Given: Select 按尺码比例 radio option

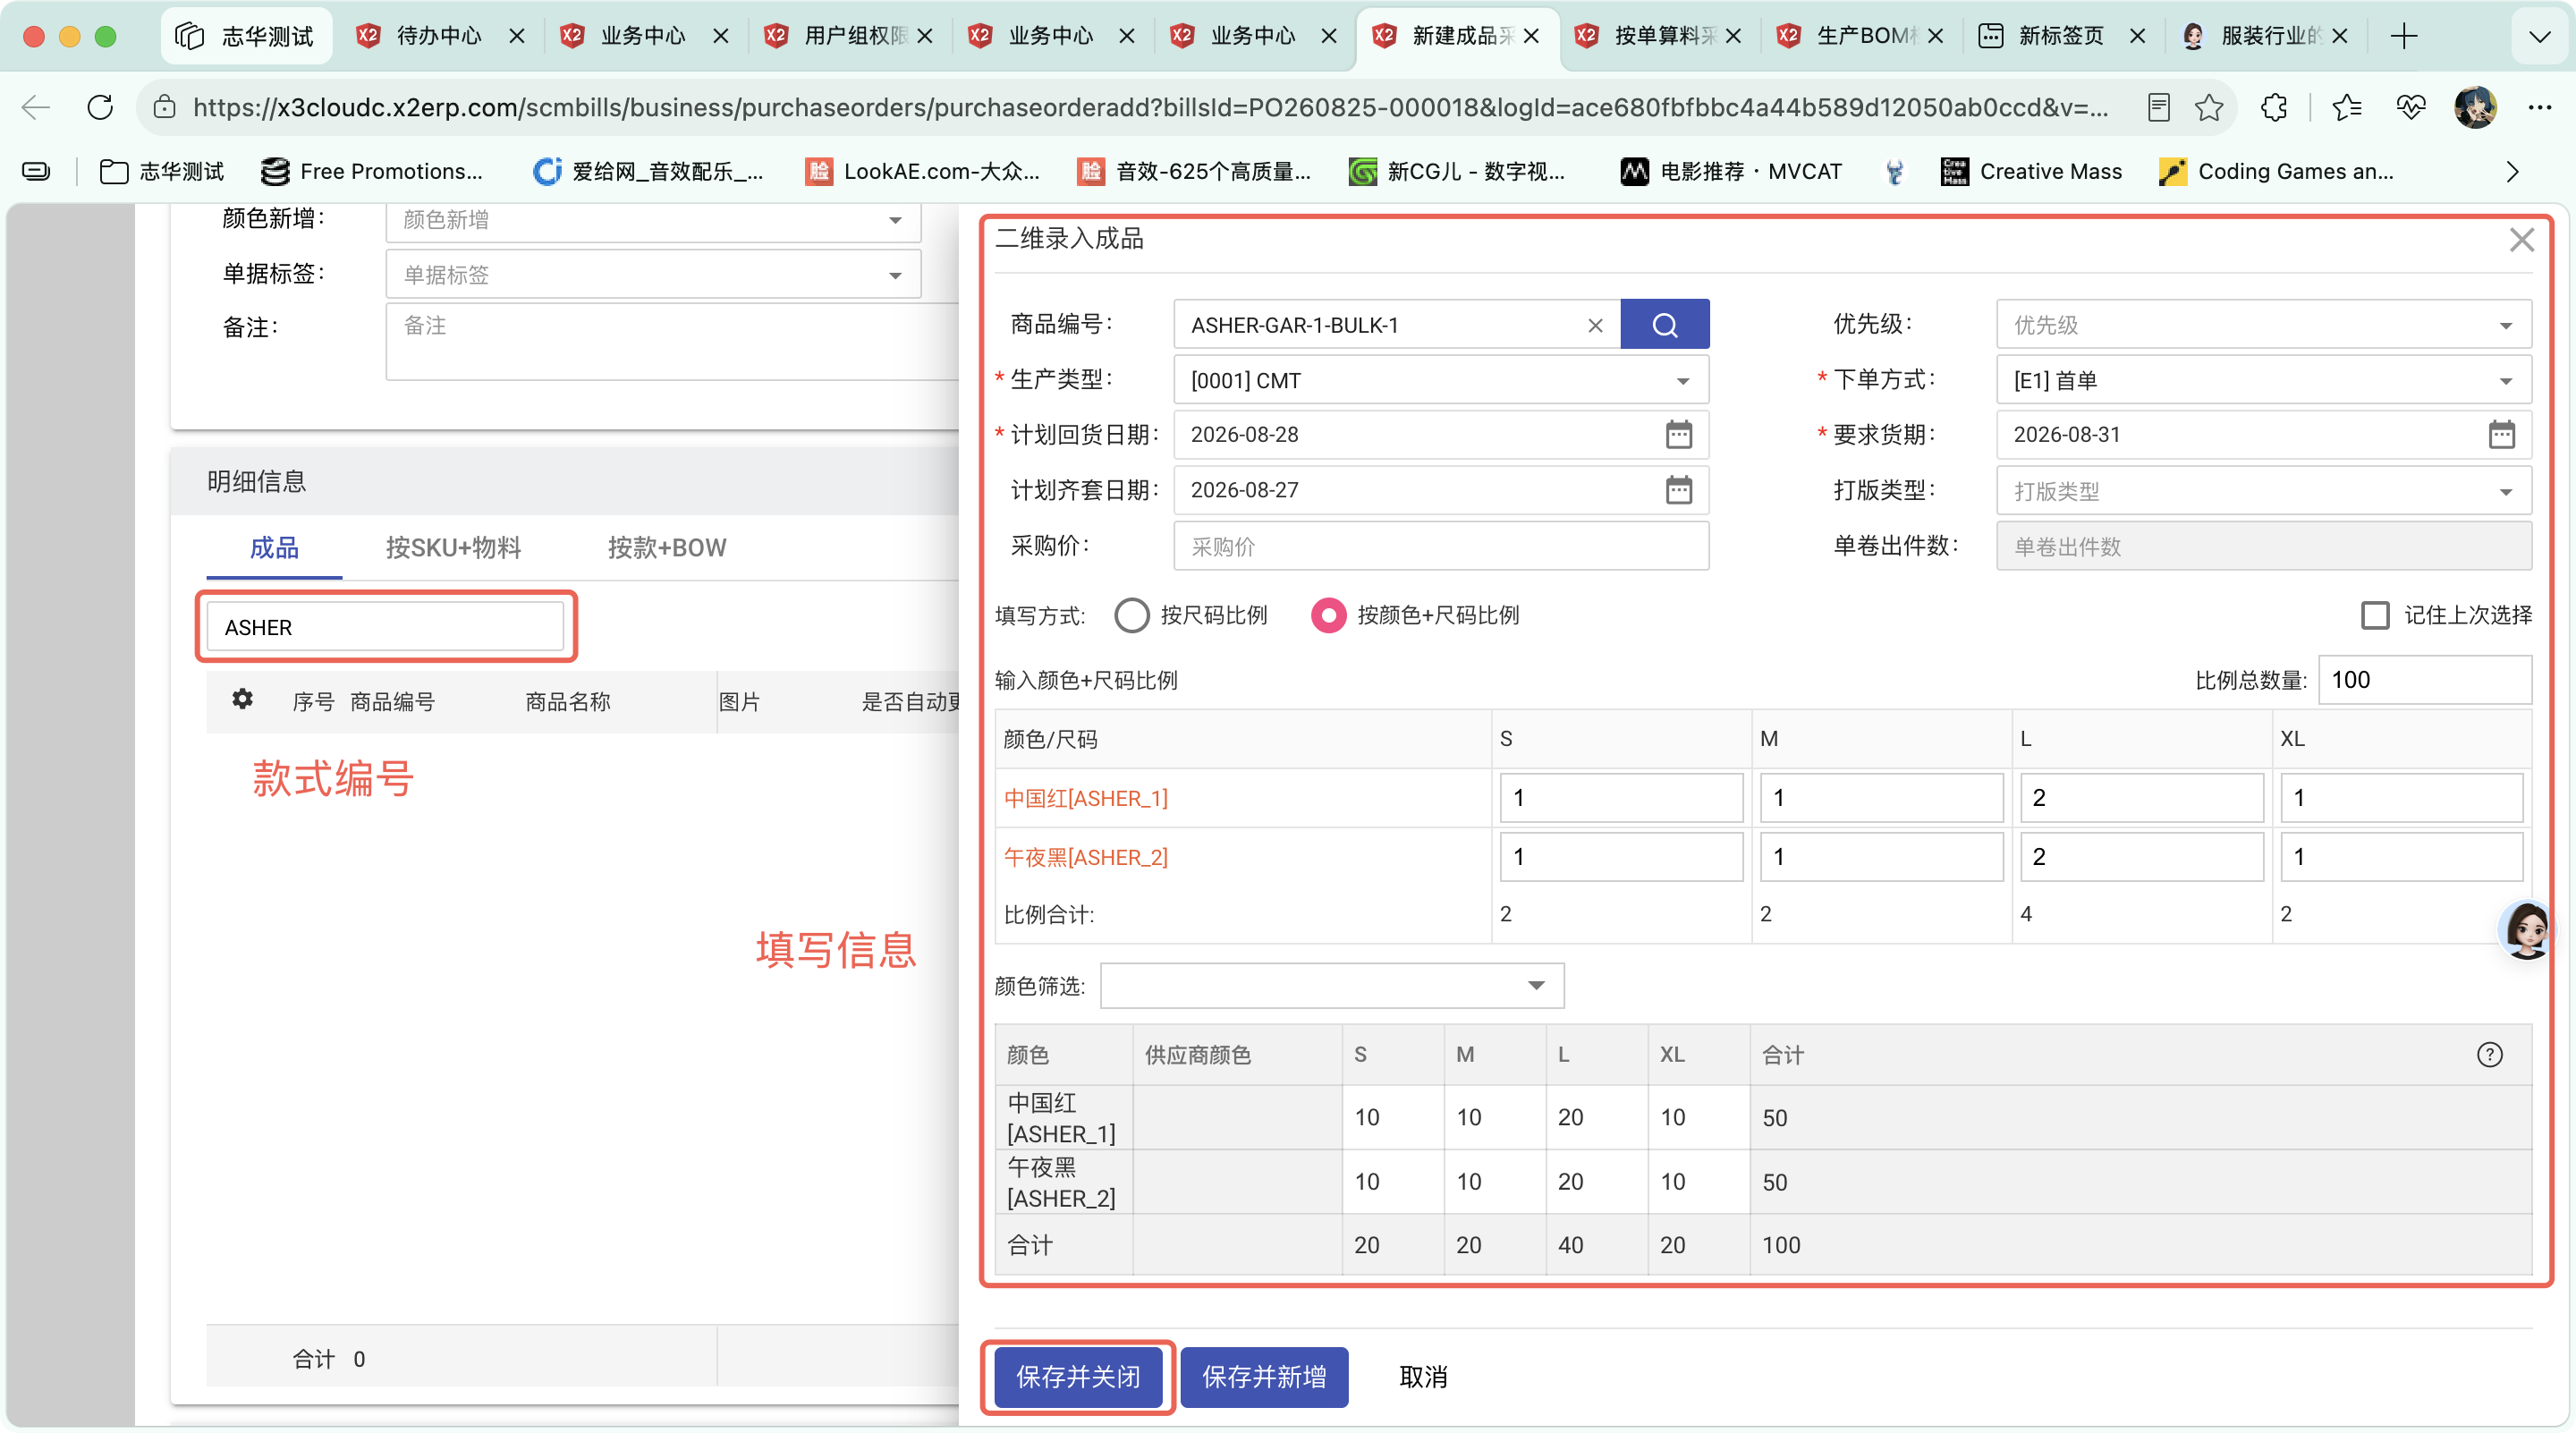Looking at the screenshot, I should 1131,615.
